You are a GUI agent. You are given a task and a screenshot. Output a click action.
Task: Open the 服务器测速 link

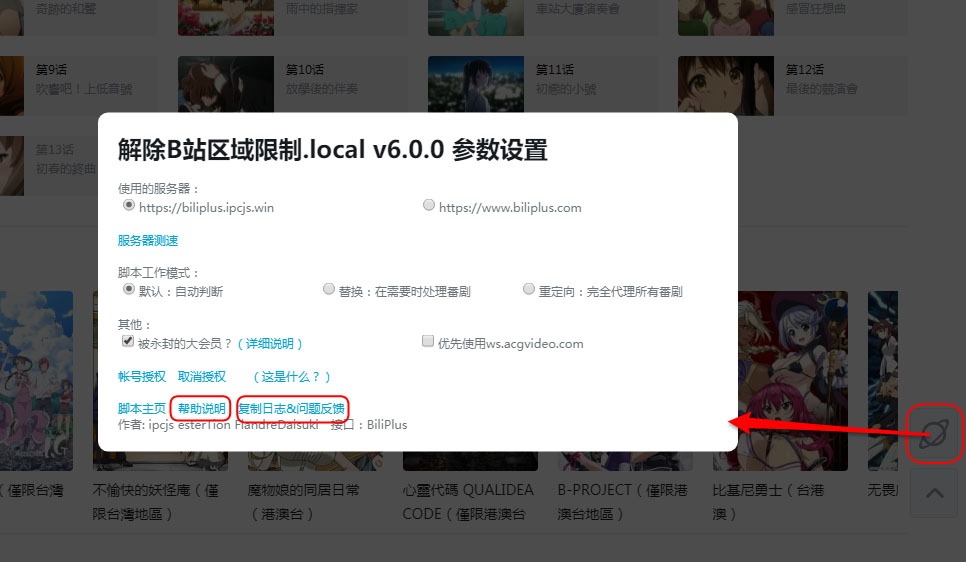148,240
